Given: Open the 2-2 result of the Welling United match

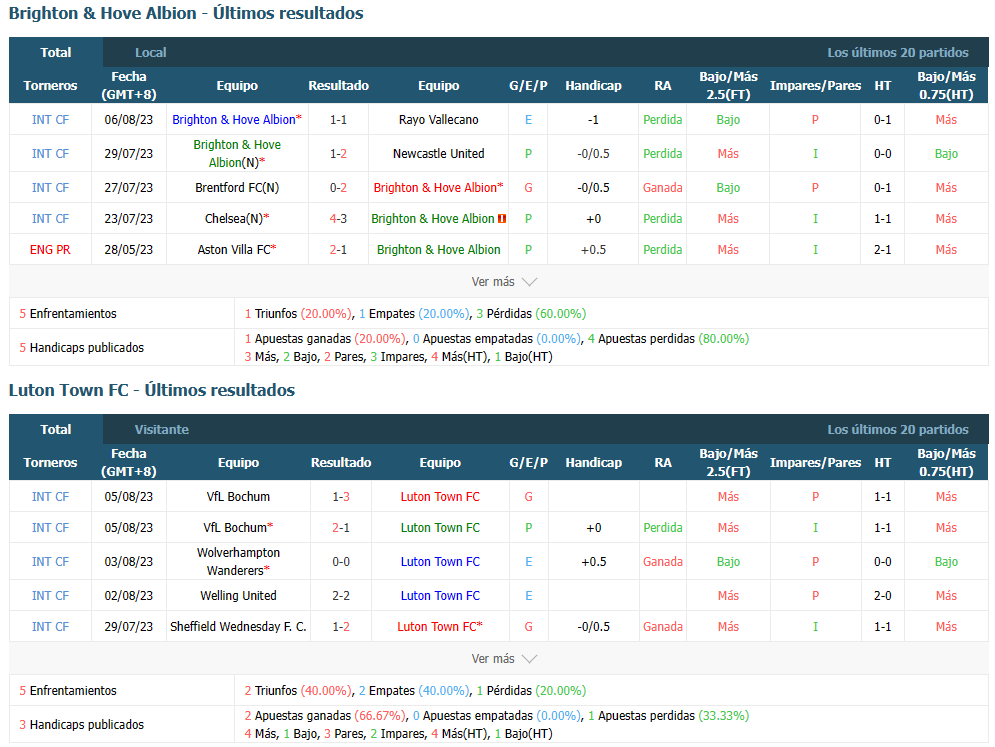Looking at the screenshot, I should tap(341, 596).
